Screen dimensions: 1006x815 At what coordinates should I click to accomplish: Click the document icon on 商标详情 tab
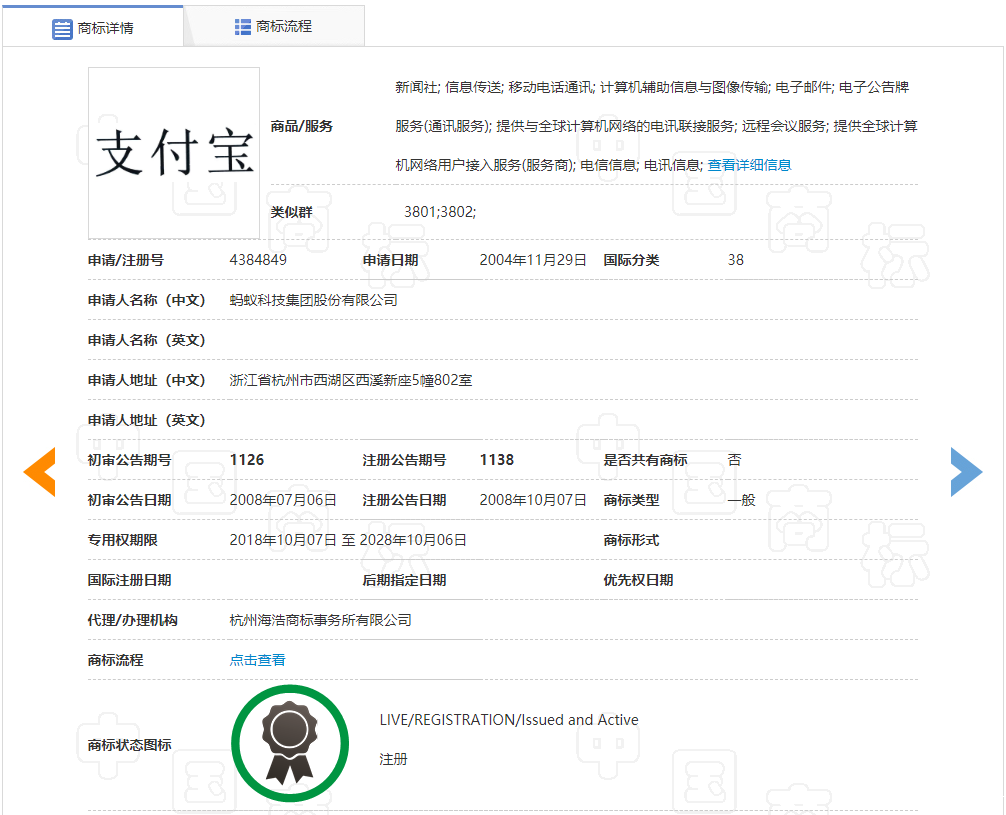[62, 28]
